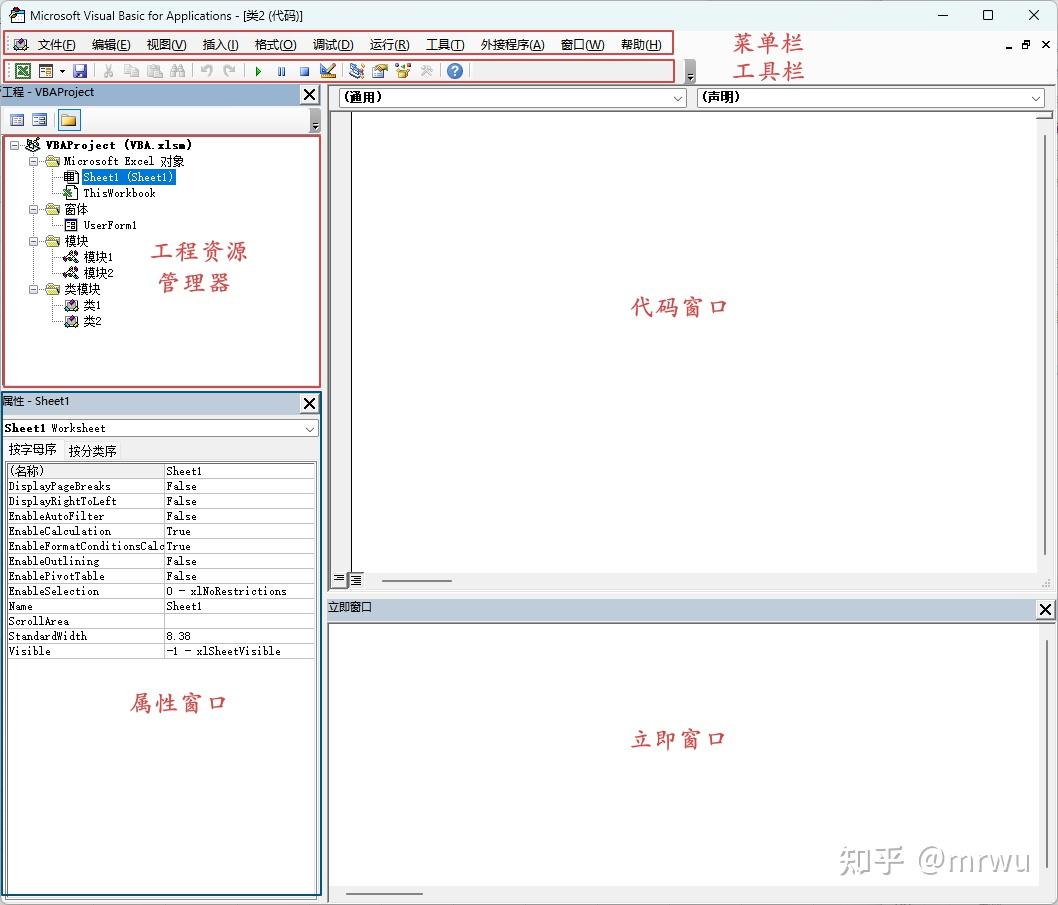Screen dimensions: 1058x905
Task: Toggle Design Mode from the toolbar
Action: tap(327, 70)
